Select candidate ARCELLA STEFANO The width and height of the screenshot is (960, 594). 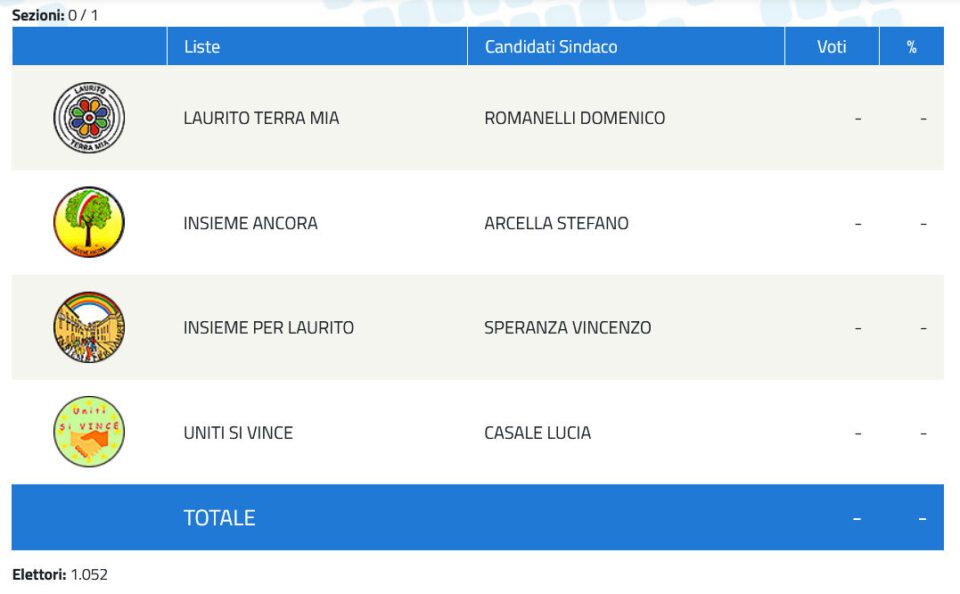557,223
